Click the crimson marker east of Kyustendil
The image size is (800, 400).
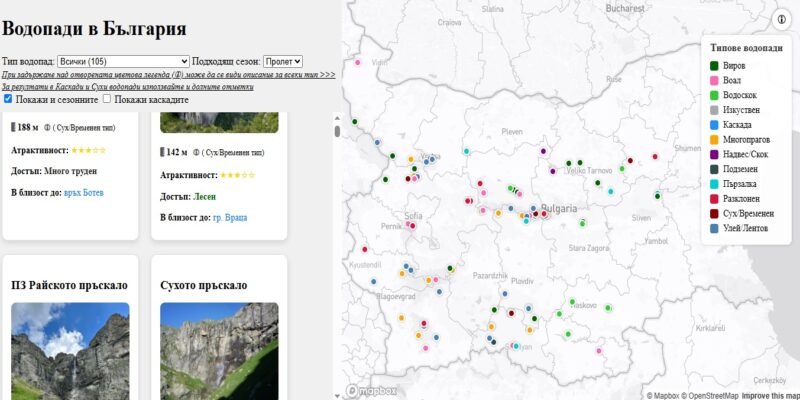[365, 249]
